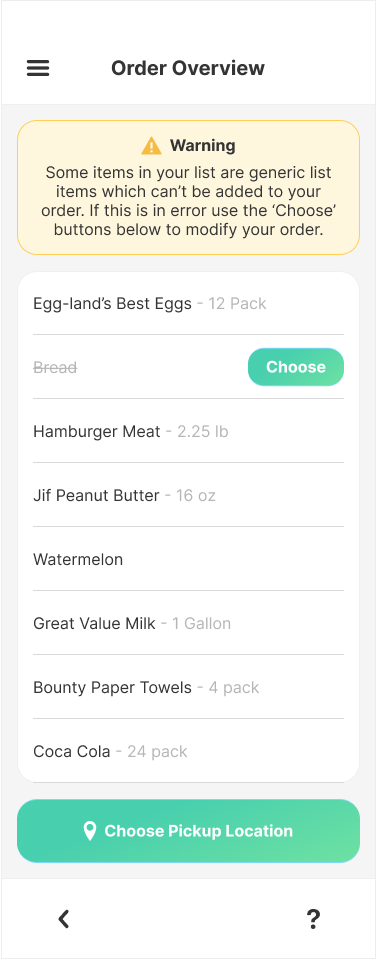Select Egg-land's Best Eggs item

click(x=188, y=303)
